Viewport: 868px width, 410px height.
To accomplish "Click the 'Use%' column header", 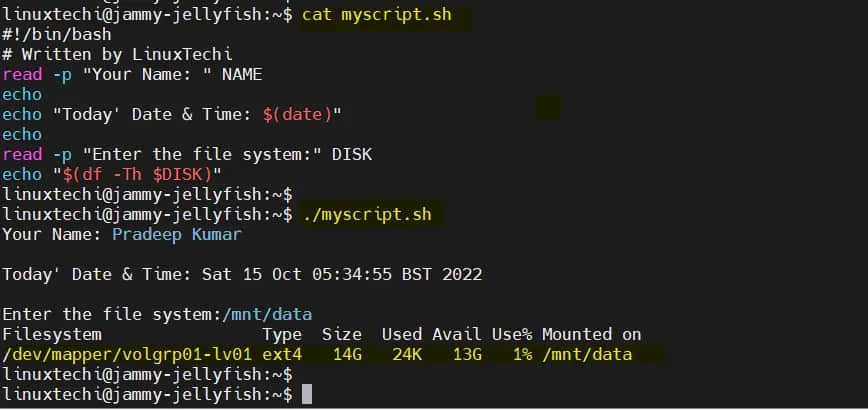I will pyautogui.click(x=511, y=334).
